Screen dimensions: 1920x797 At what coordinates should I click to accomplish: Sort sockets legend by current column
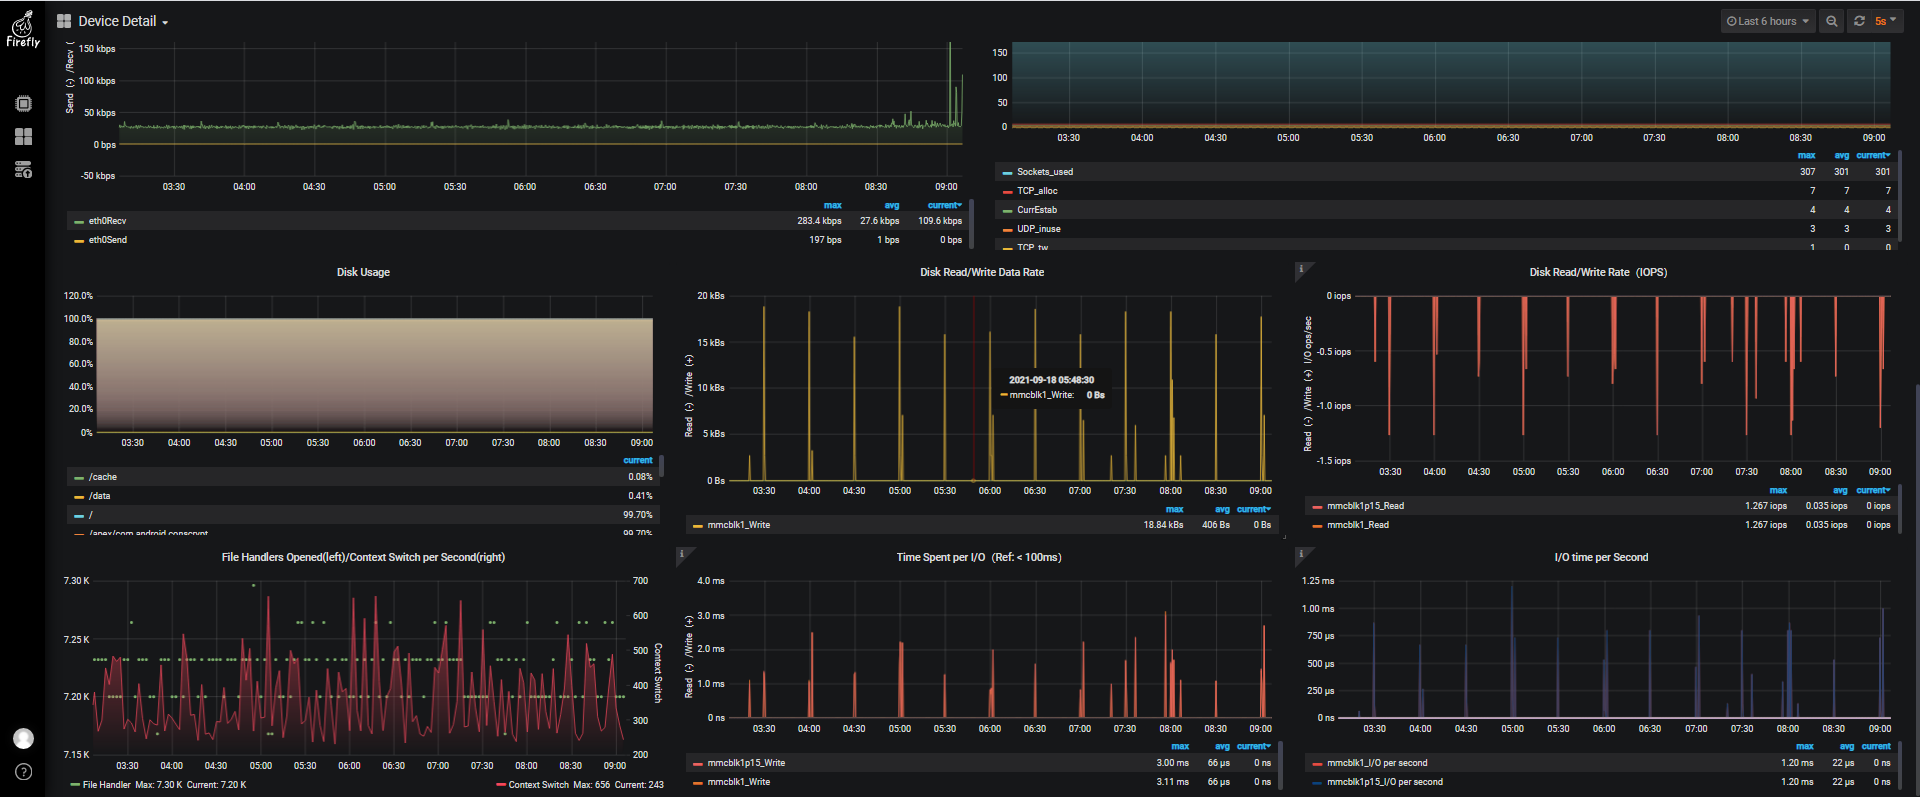pos(1873,155)
